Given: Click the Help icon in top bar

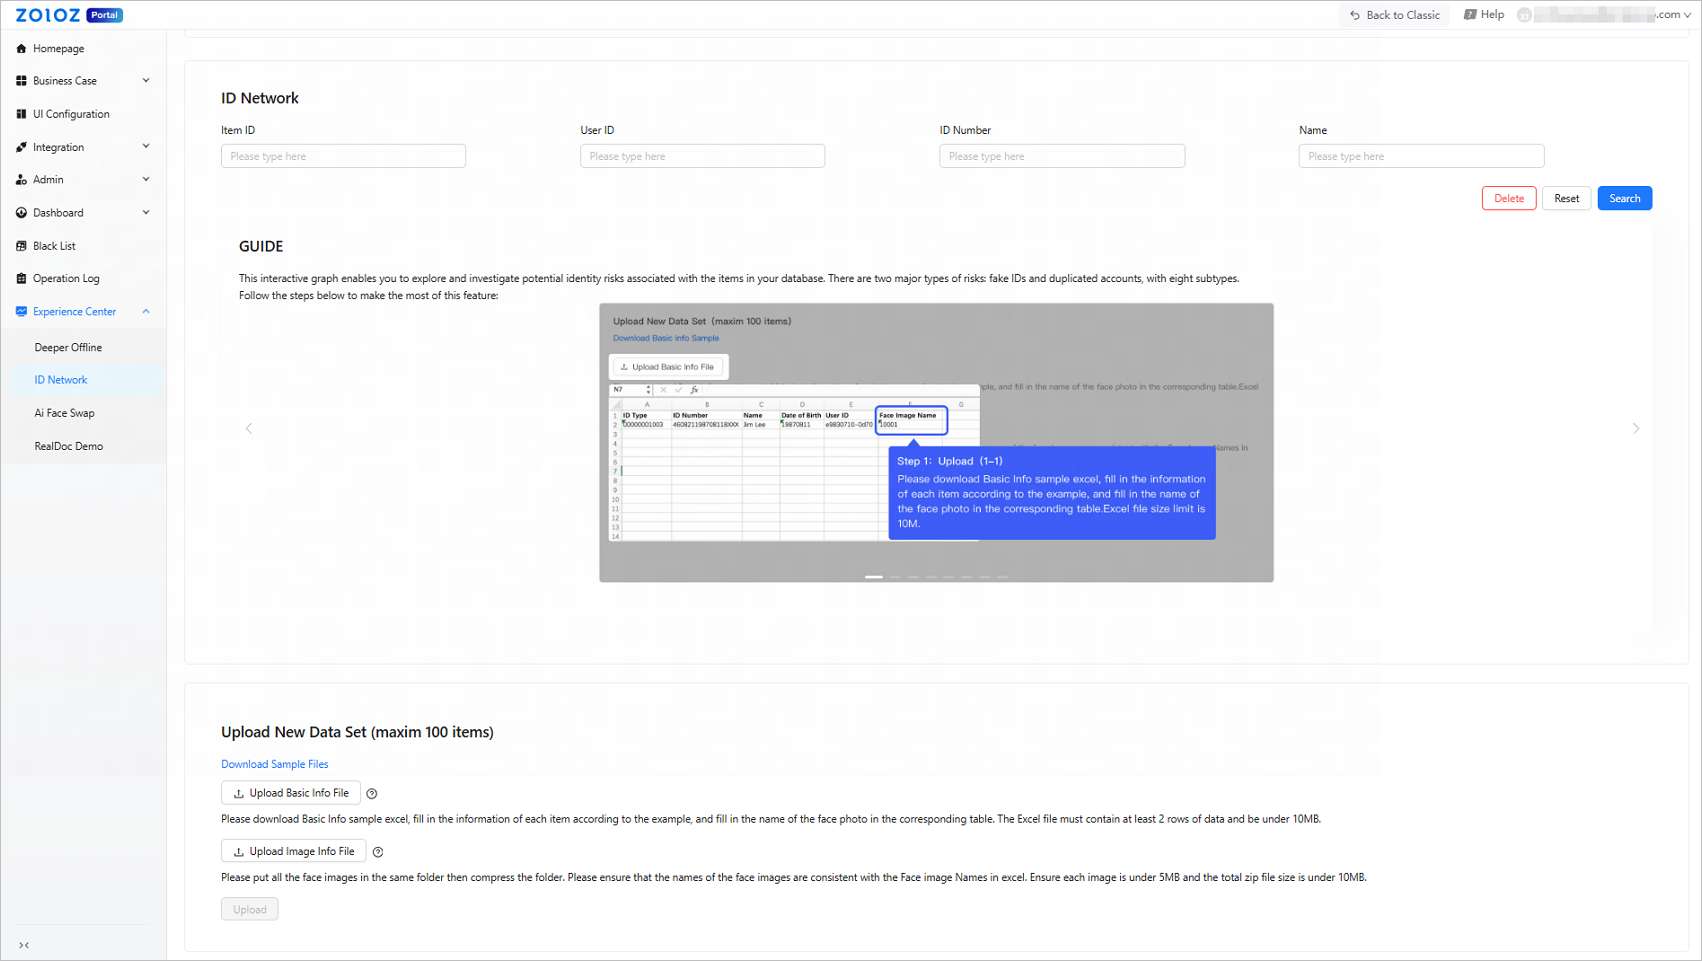Looking at the screenshot, I should (x=1470, y=15).
